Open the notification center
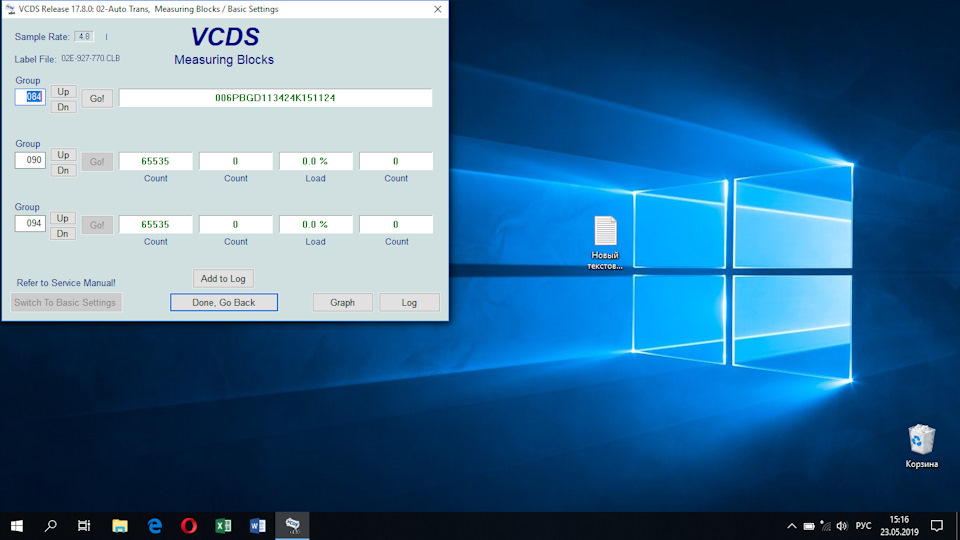 [937, 526]
